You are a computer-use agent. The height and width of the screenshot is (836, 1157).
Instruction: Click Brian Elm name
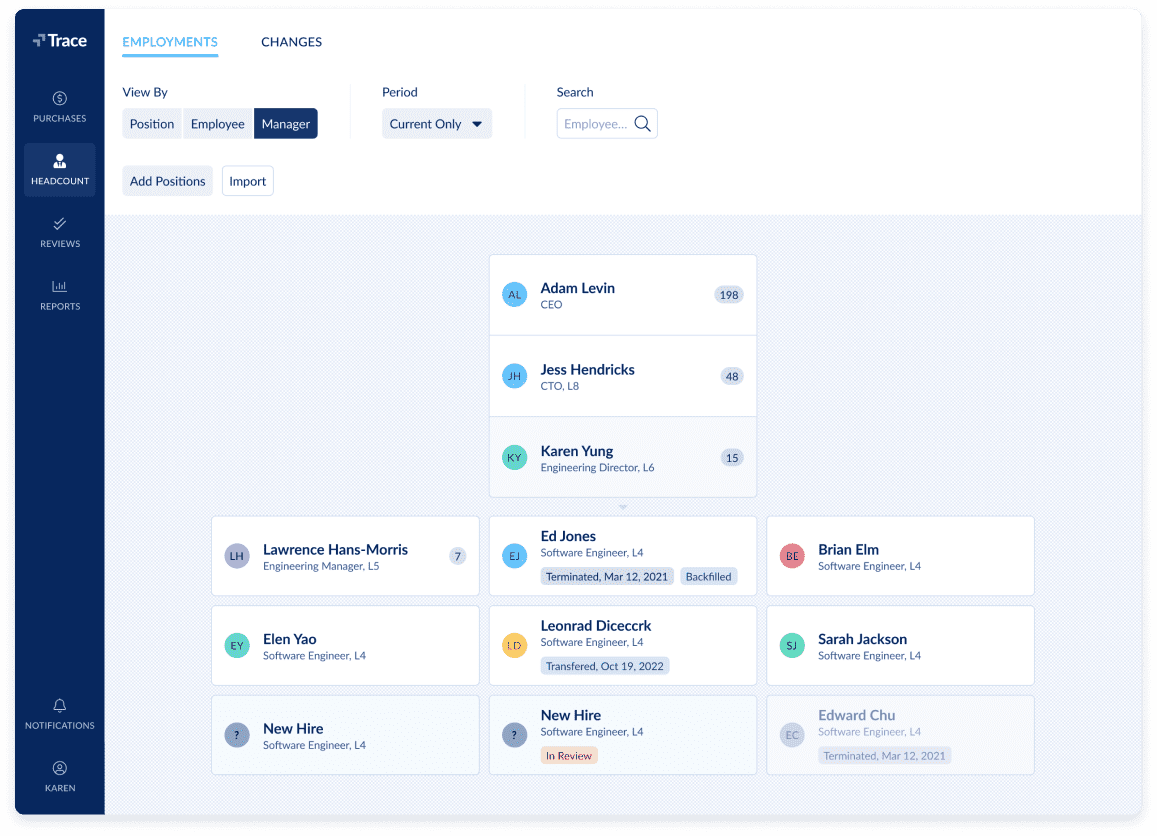click(849, 549)
